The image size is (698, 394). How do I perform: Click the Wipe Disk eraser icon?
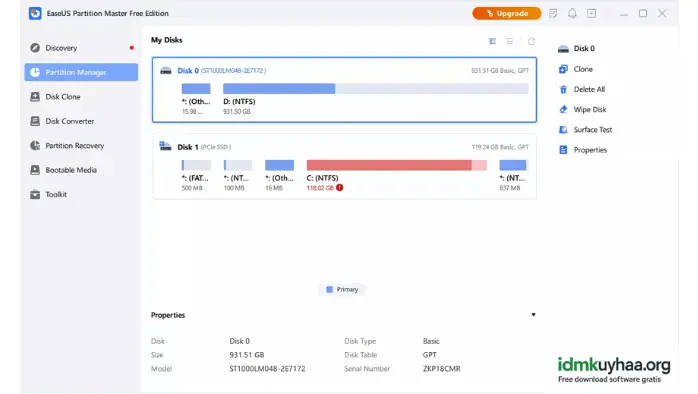(x=564, y=110)
